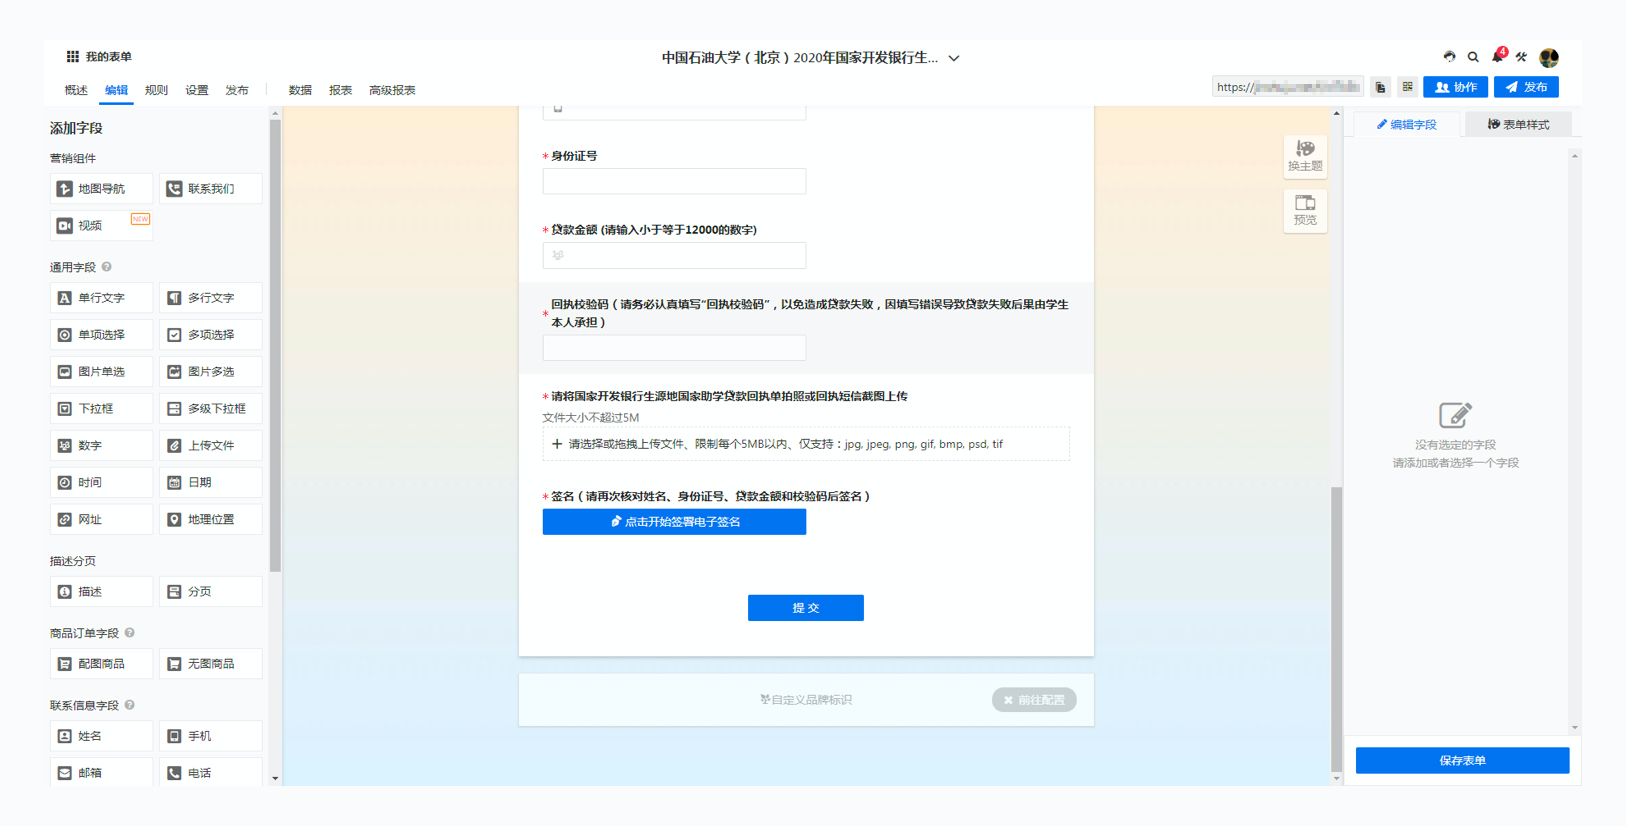The image size is (1626, 826).
Task: Add a 地理位置 field
Action: pyautogui.click(x=211, y=520)
